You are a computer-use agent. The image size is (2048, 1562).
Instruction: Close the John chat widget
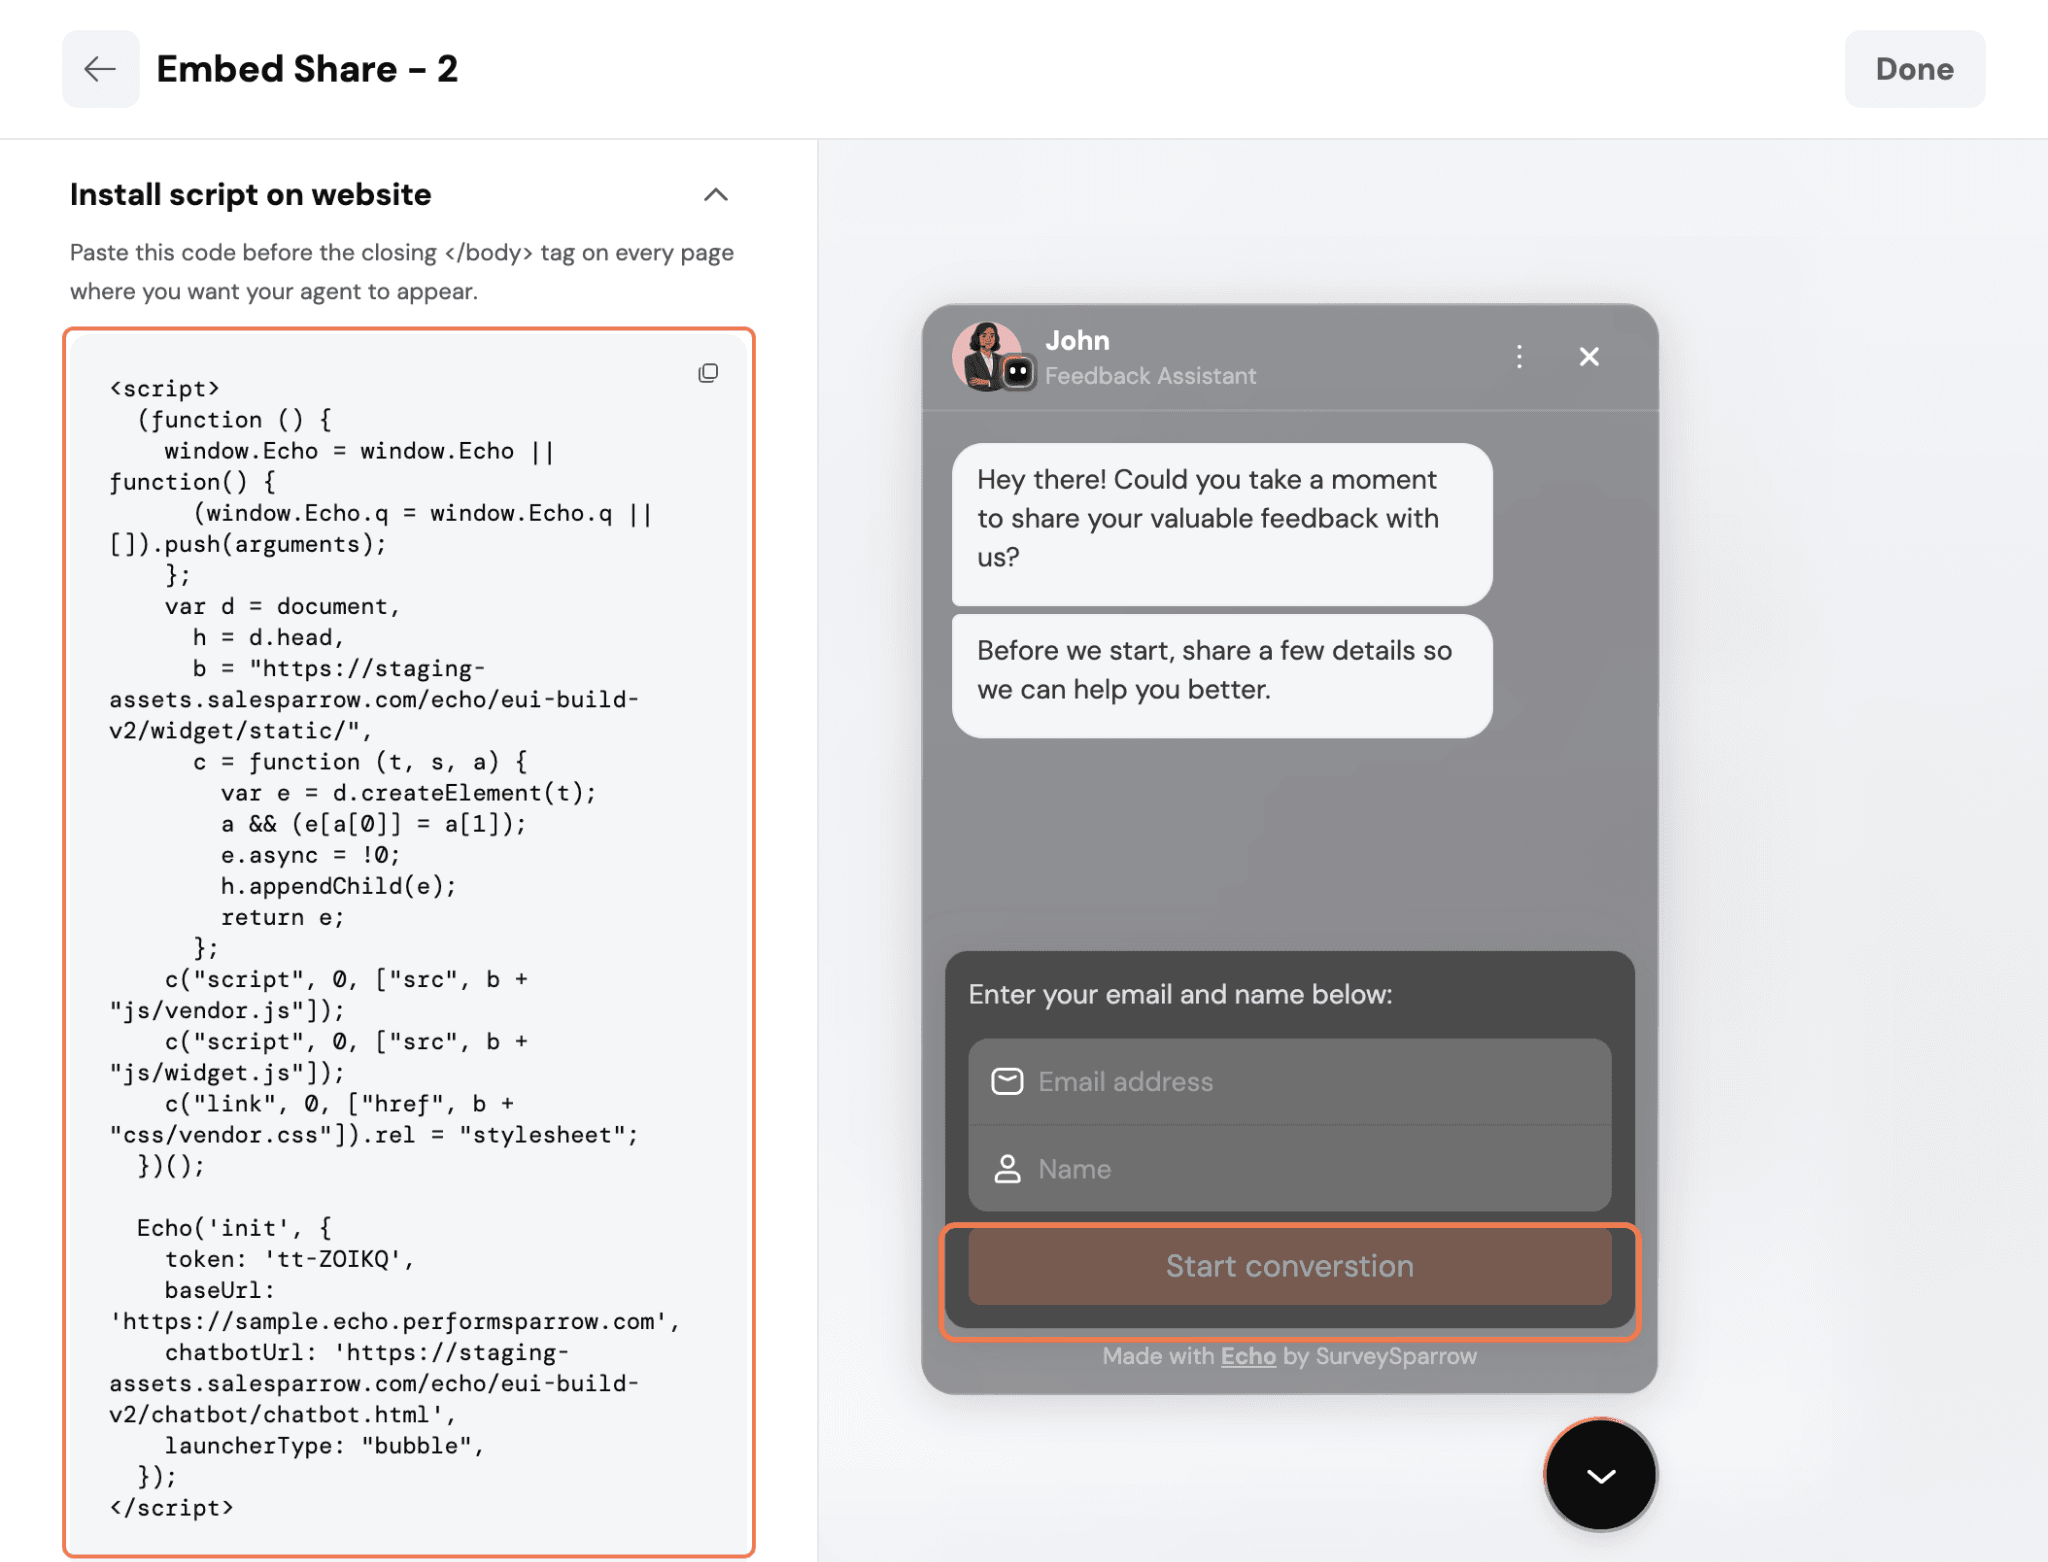(1589, 357)
